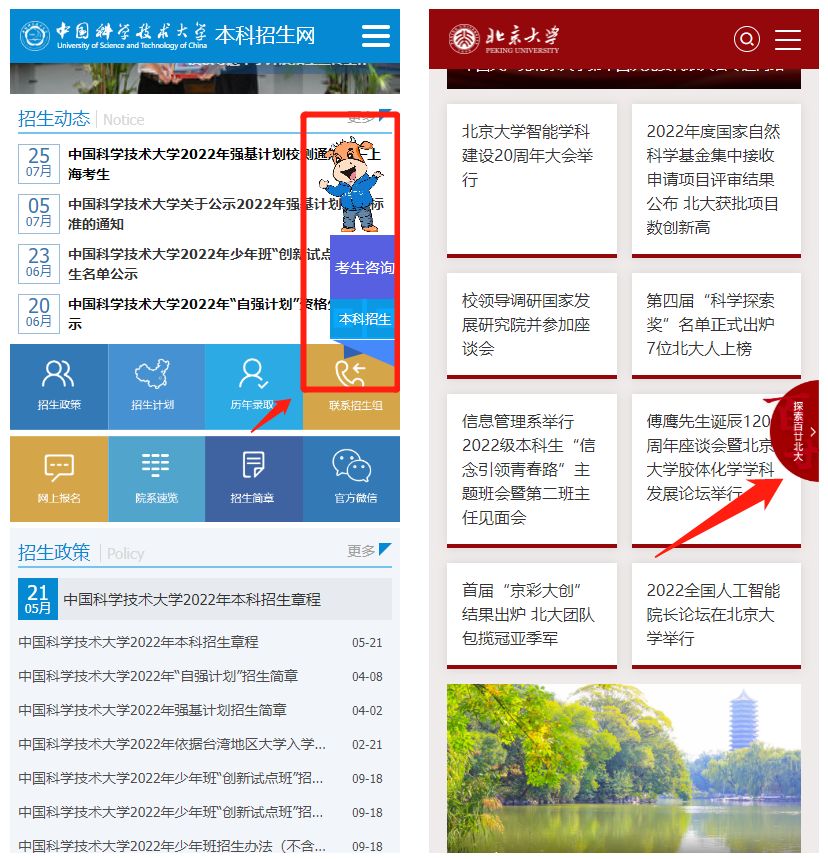828x859 pixels.
Task: Open the featured 21 05月 本科招生章程 item
Action: (x=205, y=599)
